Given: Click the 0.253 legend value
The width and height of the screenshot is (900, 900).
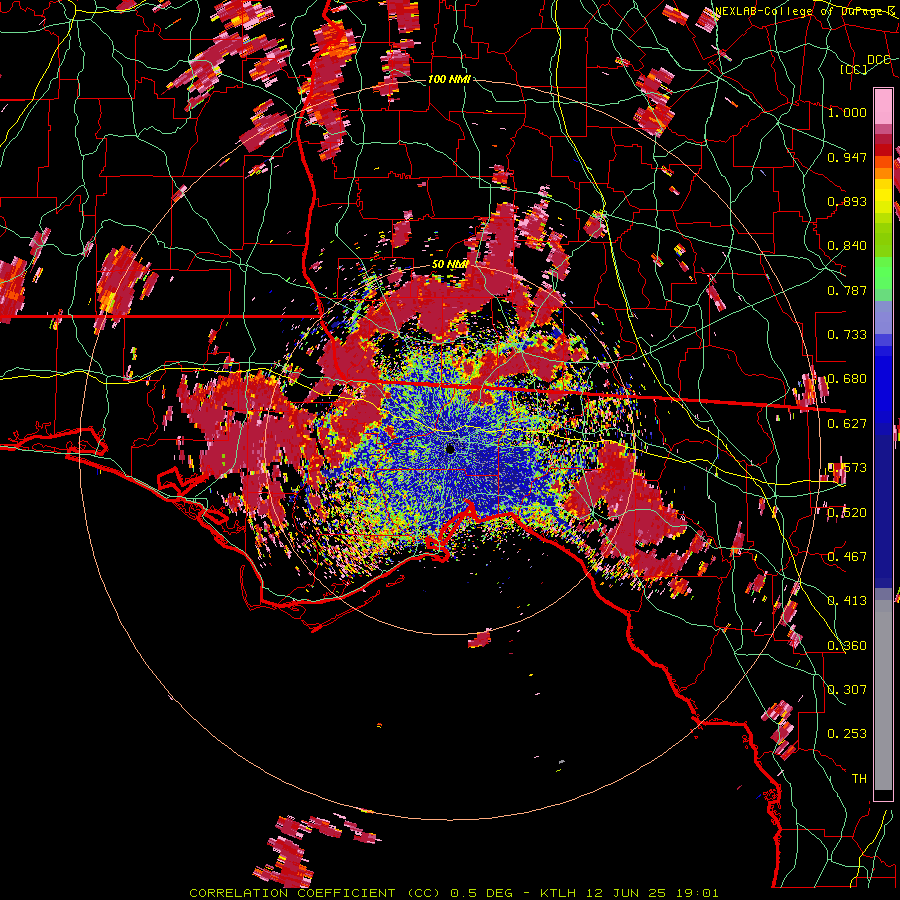Looking at the screenshot, I should tap(847, 734).
